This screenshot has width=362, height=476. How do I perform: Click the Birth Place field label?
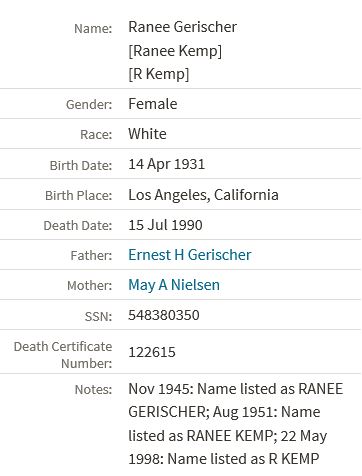[x=79, y=196]
